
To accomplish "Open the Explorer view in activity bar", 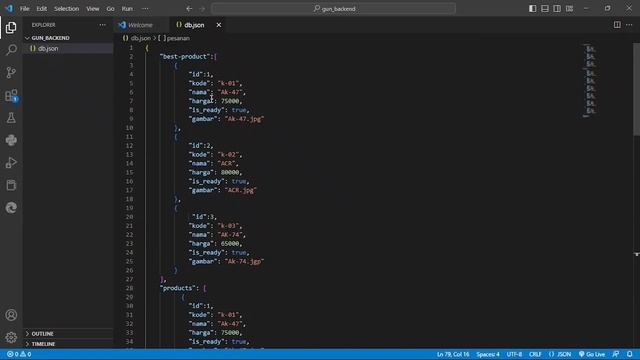I will click(x=11, y=27).
